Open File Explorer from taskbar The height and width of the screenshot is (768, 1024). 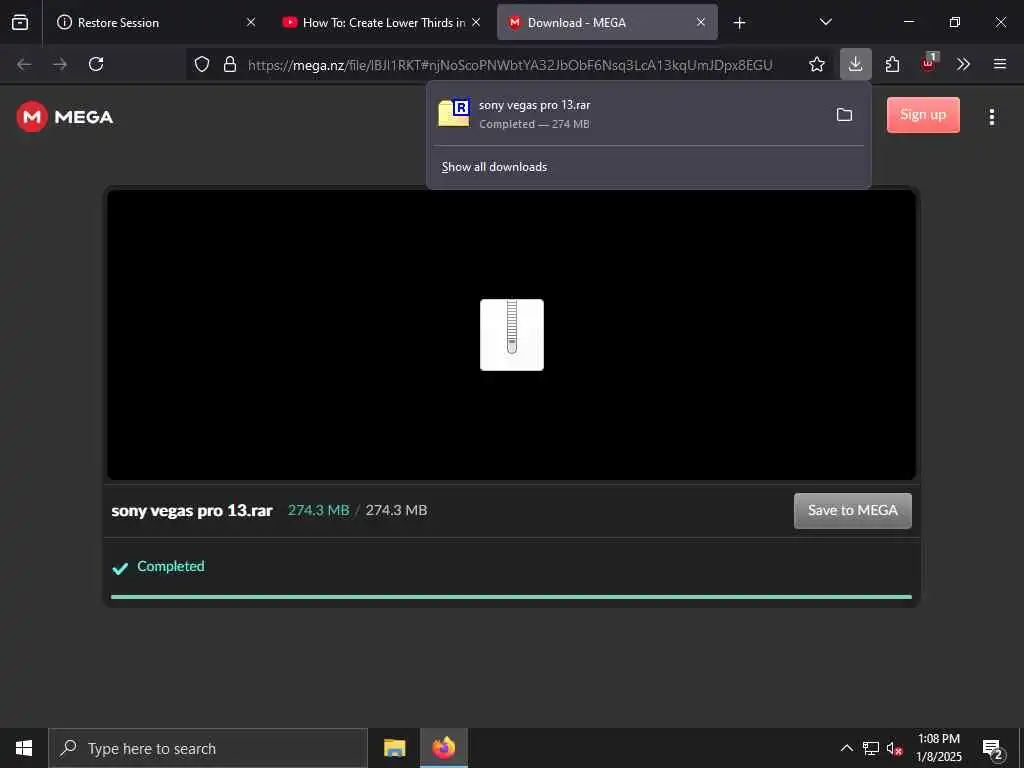click(x=394, y=748)
